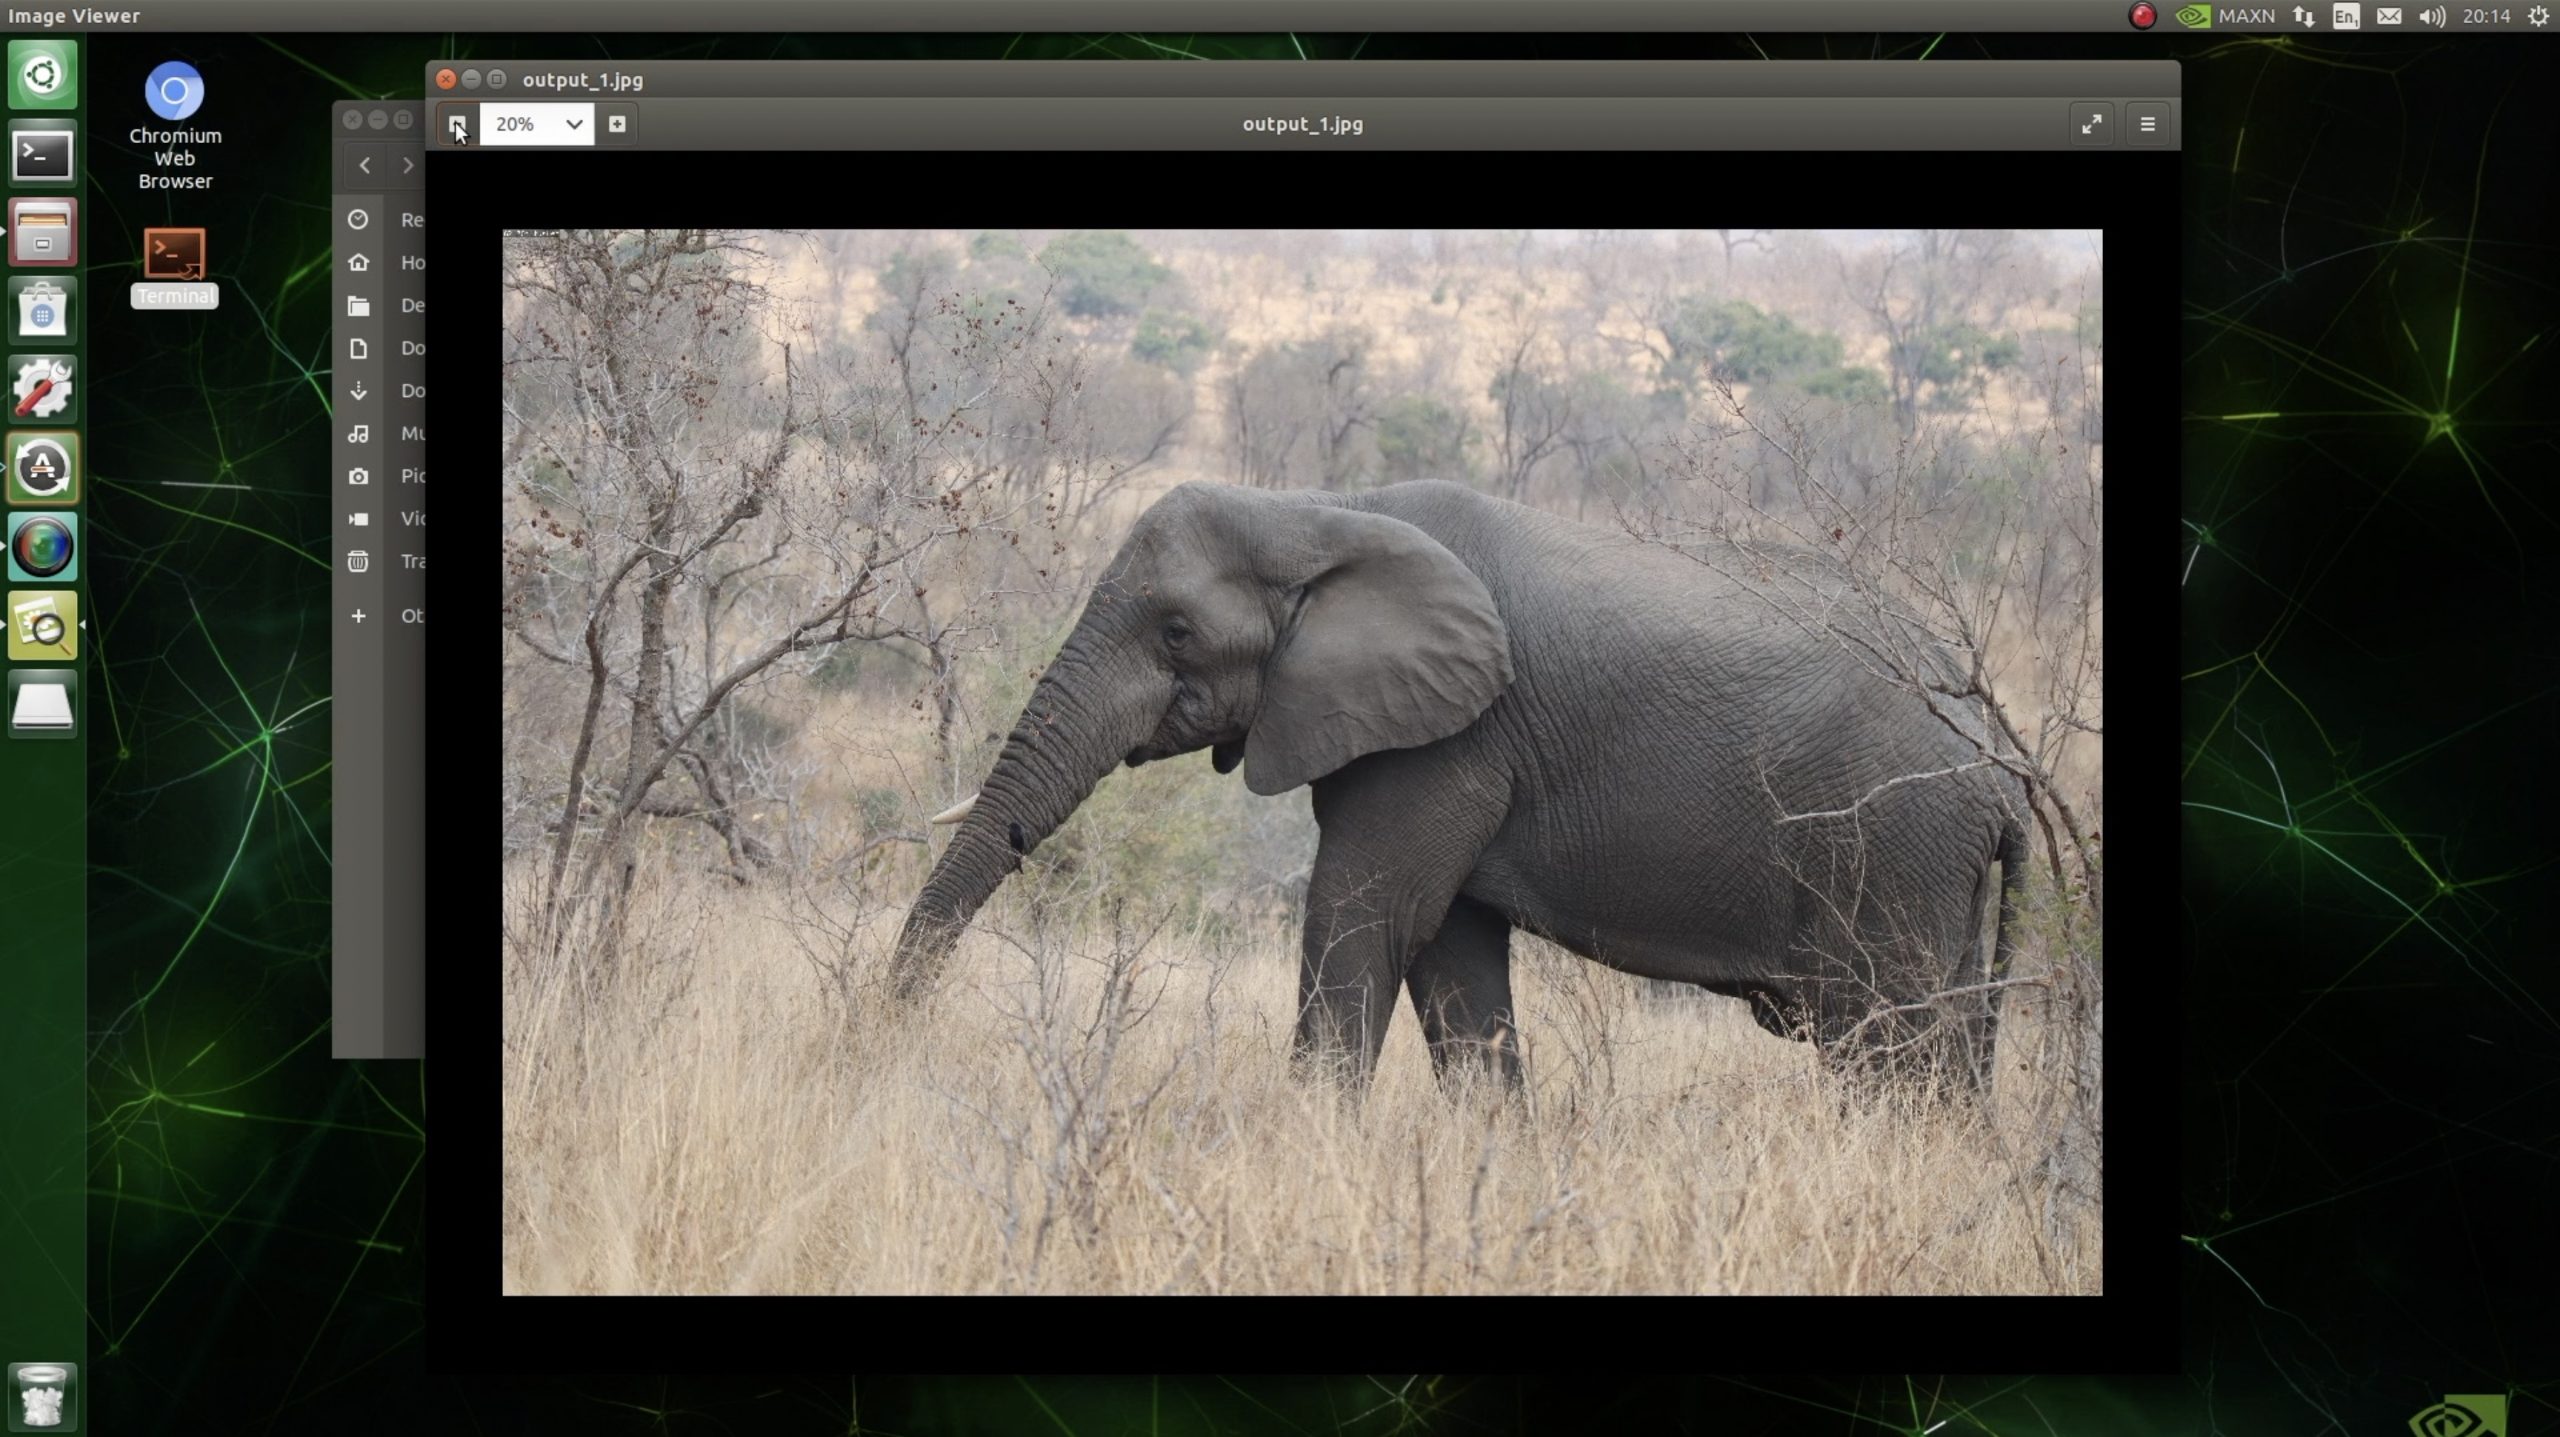Screen dimensions: 2560x1437
Task: Go forward in the file manager
Action: (407, 166)
